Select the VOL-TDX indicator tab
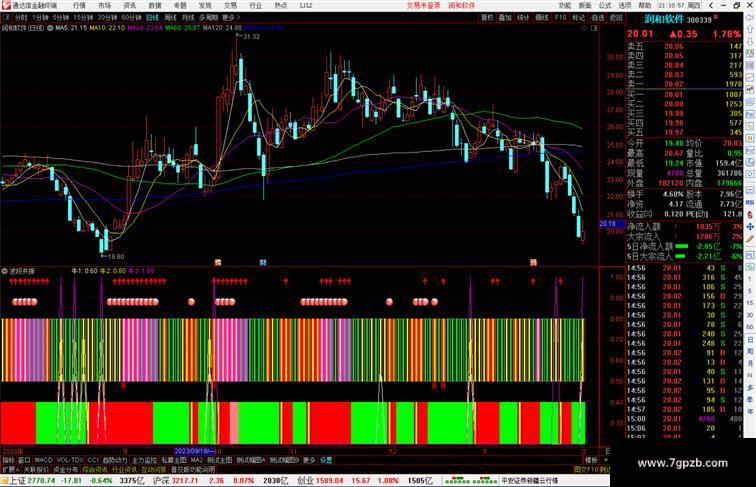 (x=70, y=460)
